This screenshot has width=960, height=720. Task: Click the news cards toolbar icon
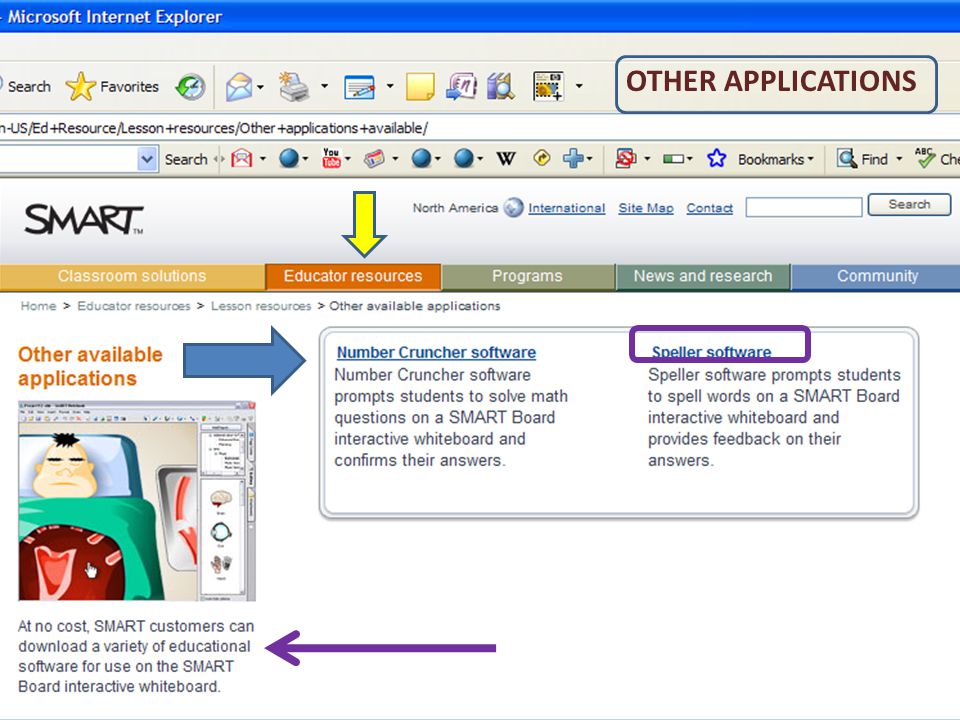(x=374, y=159)
